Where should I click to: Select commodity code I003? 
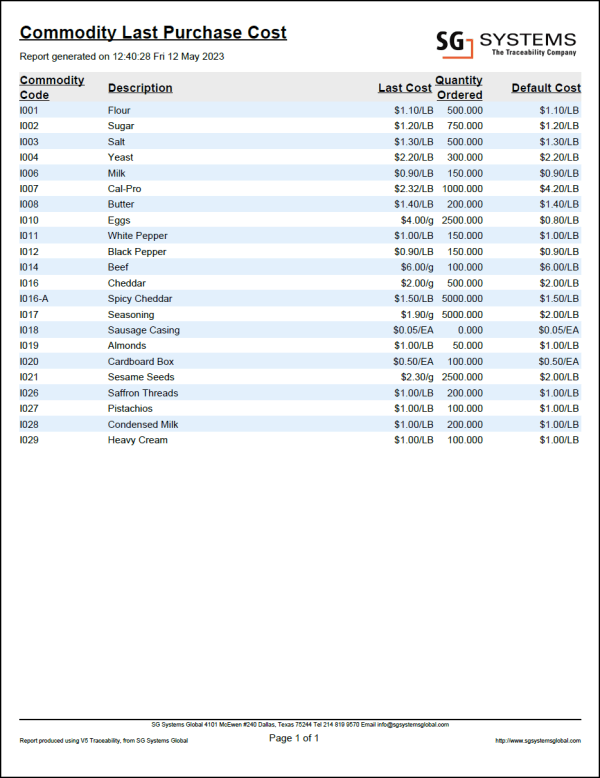tap(29, 142)
